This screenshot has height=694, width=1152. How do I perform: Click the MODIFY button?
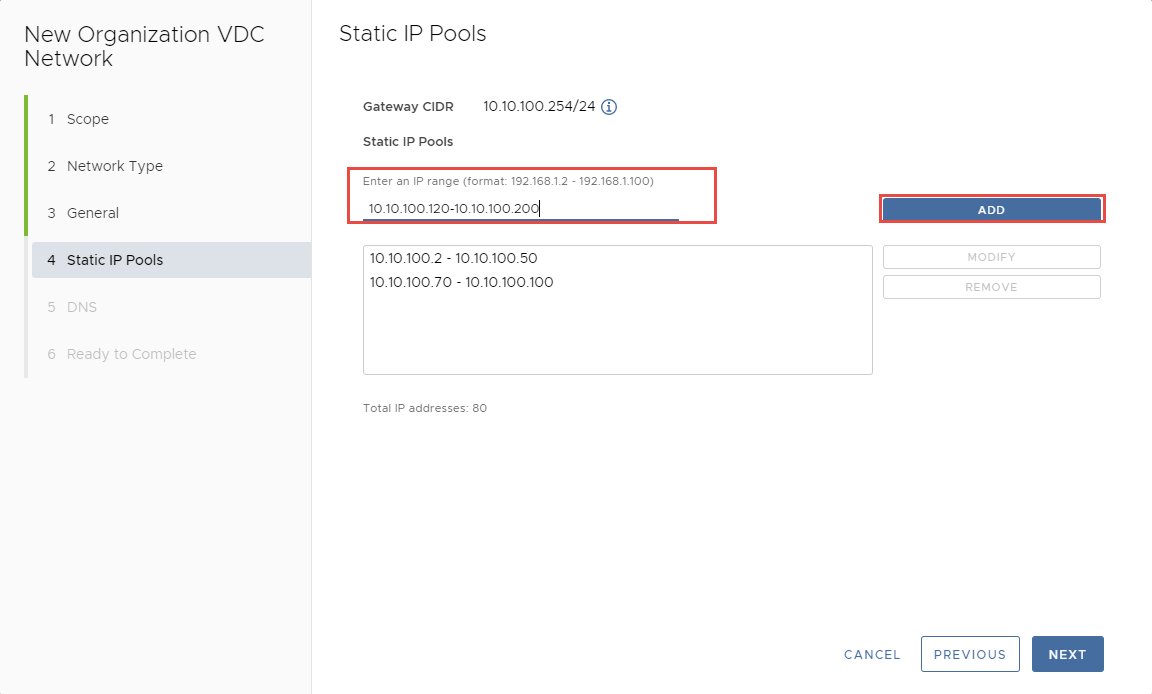[x=991, y=257]
